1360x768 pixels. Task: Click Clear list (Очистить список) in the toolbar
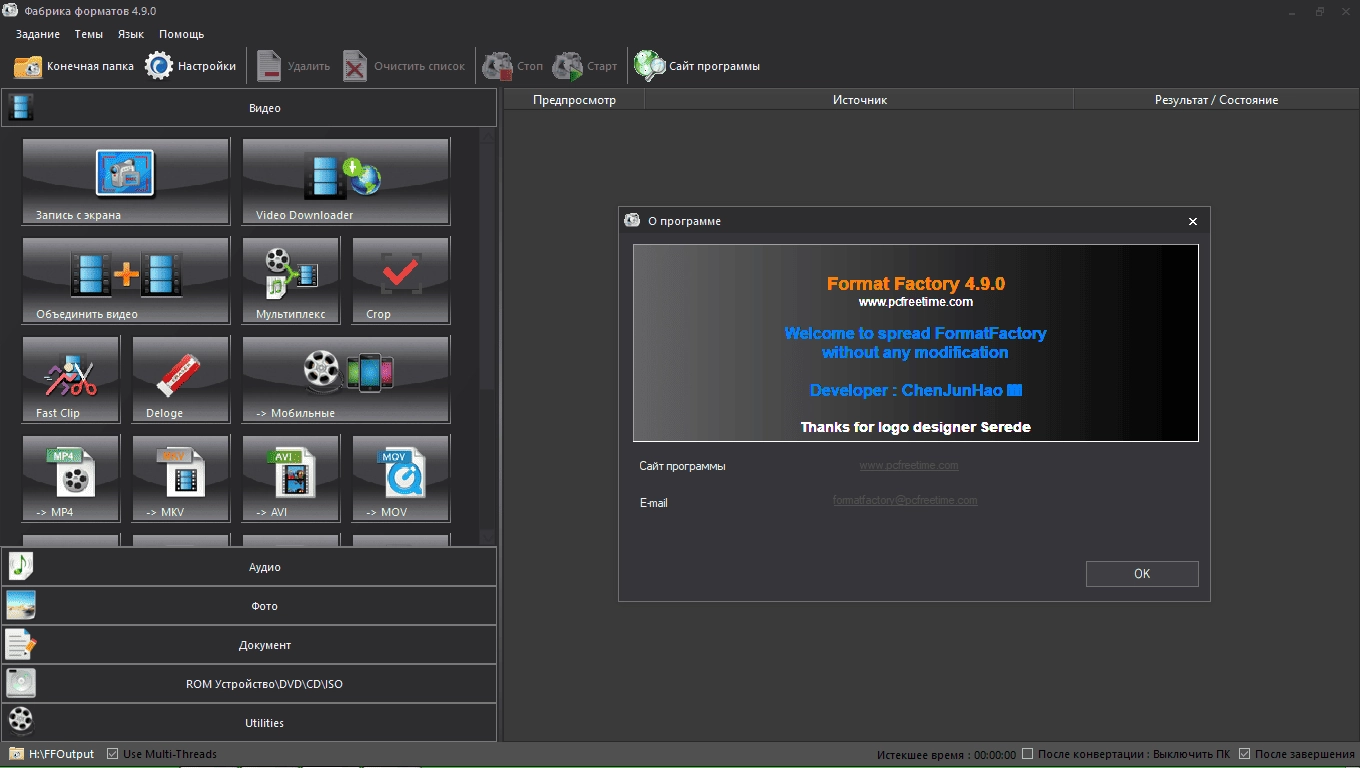404,66
